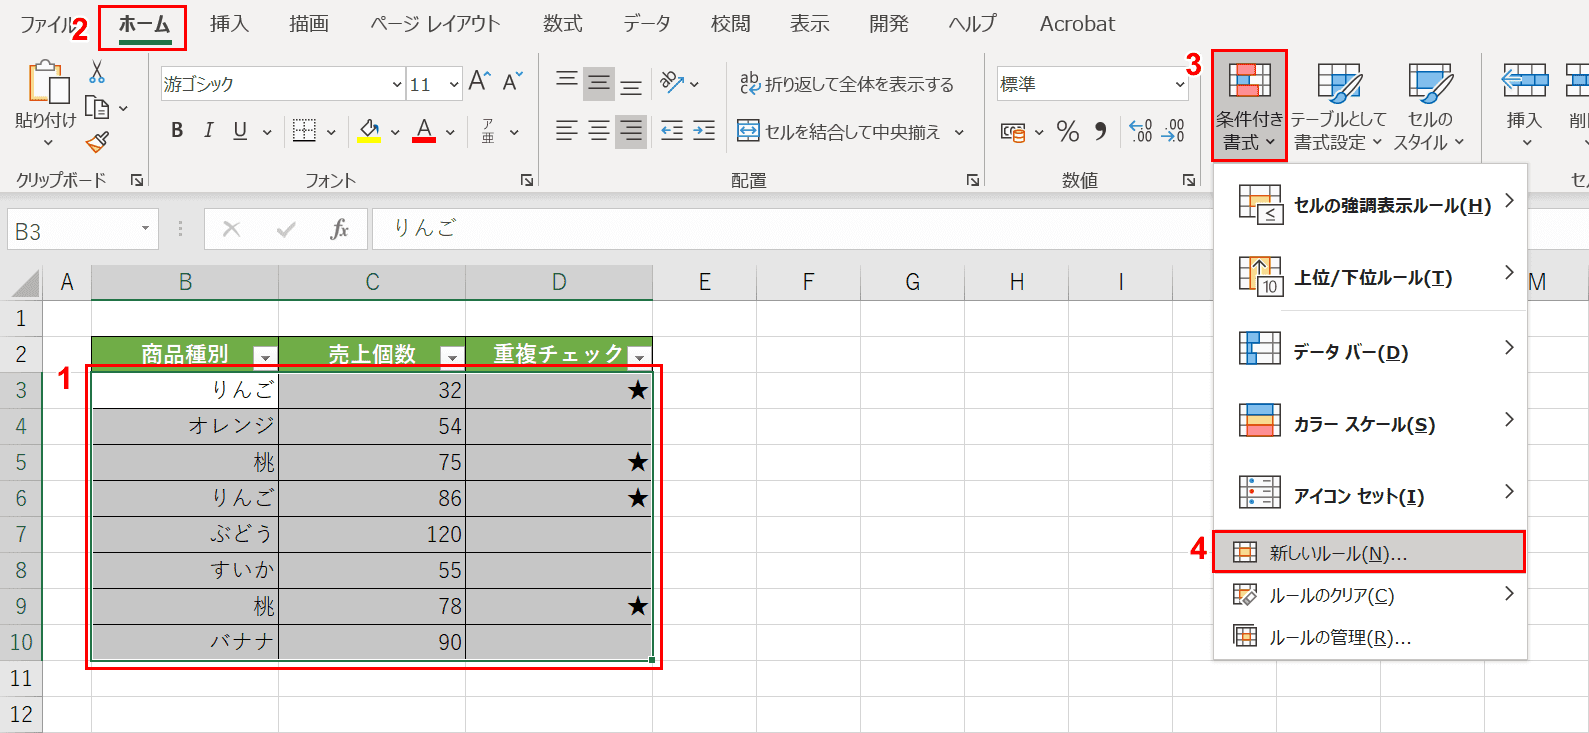Open underline style dropdown arrow

(x=267, y=131)
